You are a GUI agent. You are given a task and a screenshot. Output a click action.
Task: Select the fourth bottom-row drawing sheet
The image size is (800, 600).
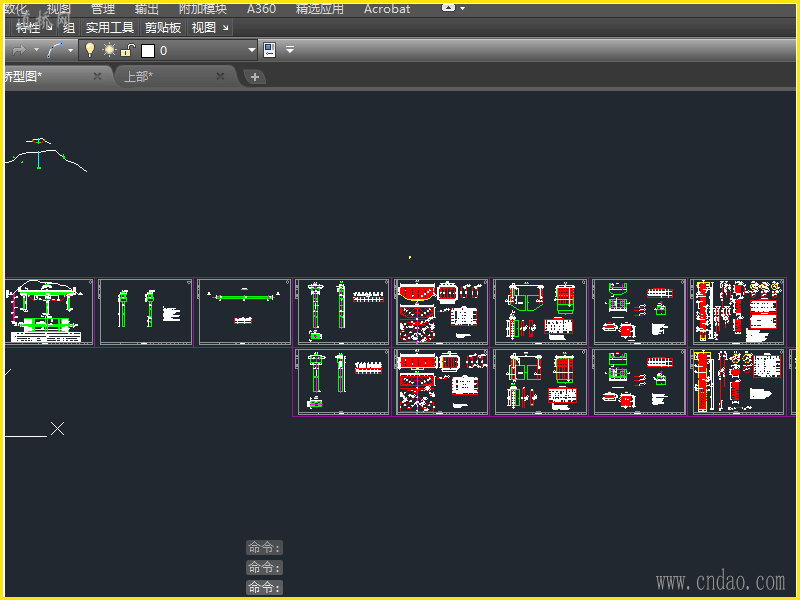coord(639,382)
